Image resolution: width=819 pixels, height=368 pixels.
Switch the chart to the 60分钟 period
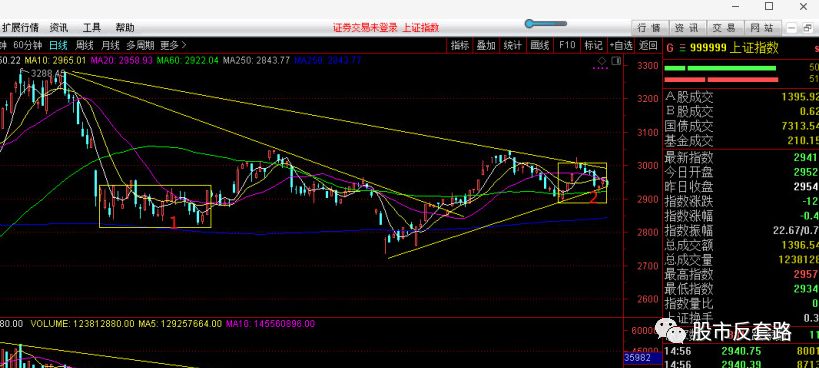click(27, 45)
